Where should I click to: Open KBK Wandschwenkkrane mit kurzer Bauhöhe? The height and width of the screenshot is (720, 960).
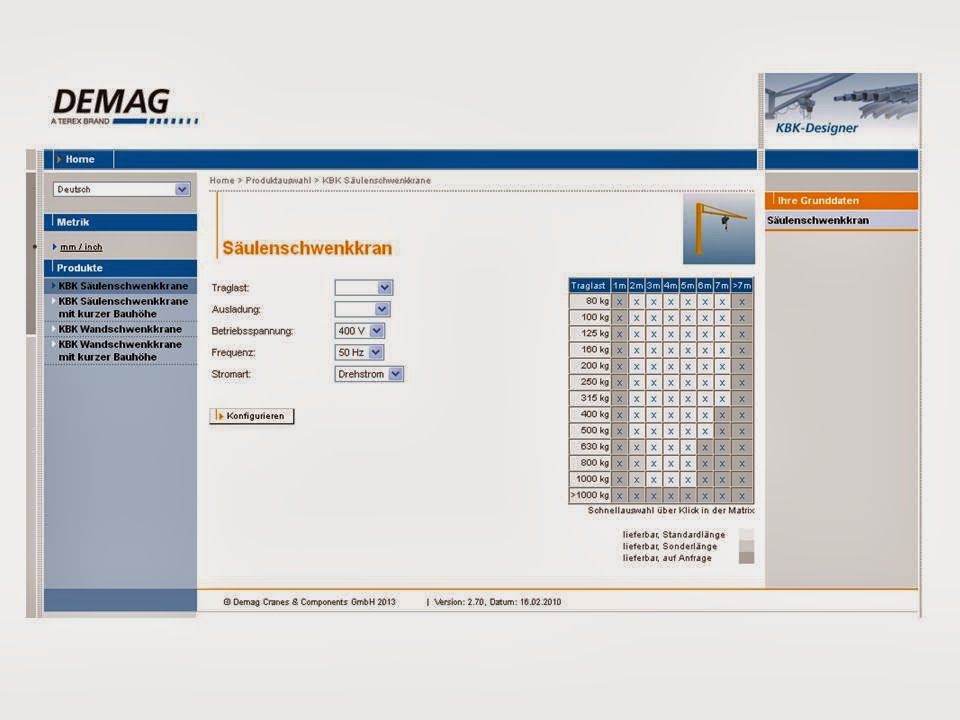click(120, 350)
